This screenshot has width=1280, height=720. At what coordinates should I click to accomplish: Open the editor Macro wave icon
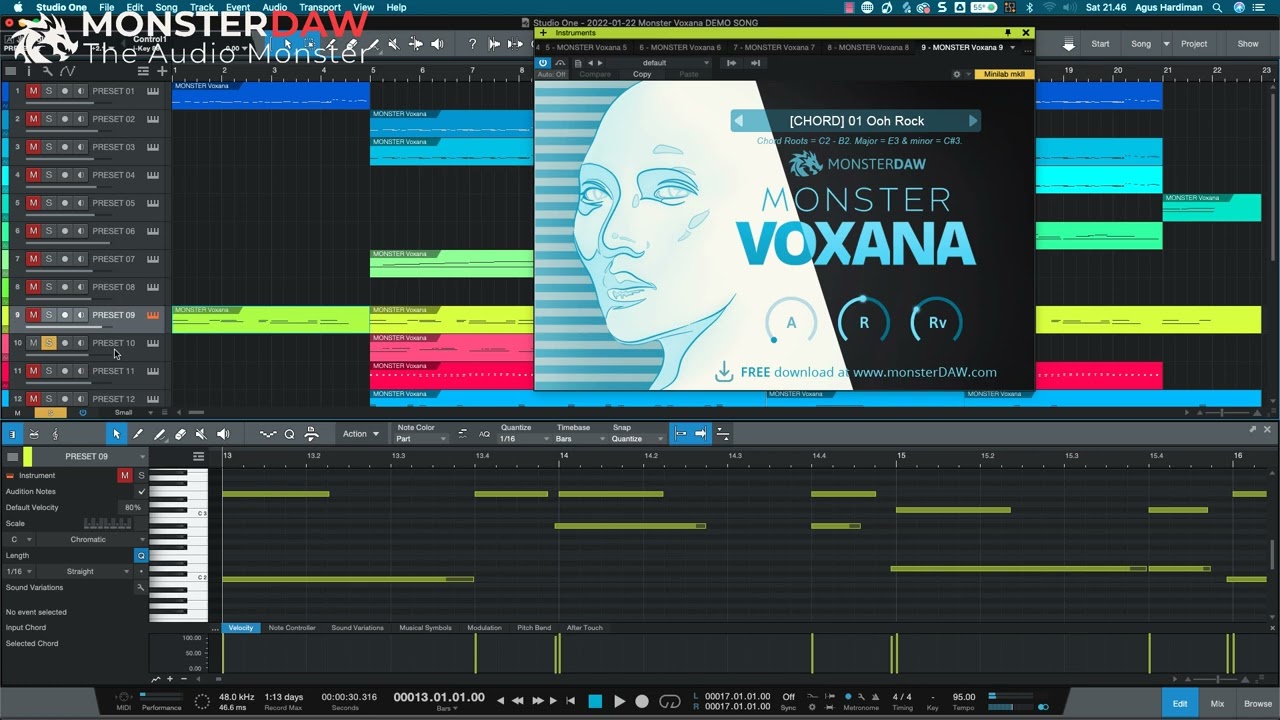pyautogui.click(x=268, y=434)
